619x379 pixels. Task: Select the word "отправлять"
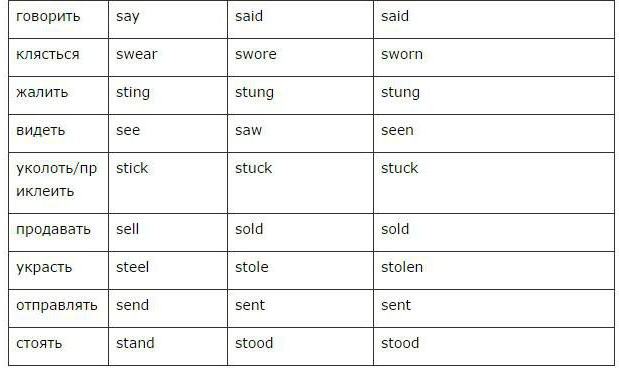[56, 306]
